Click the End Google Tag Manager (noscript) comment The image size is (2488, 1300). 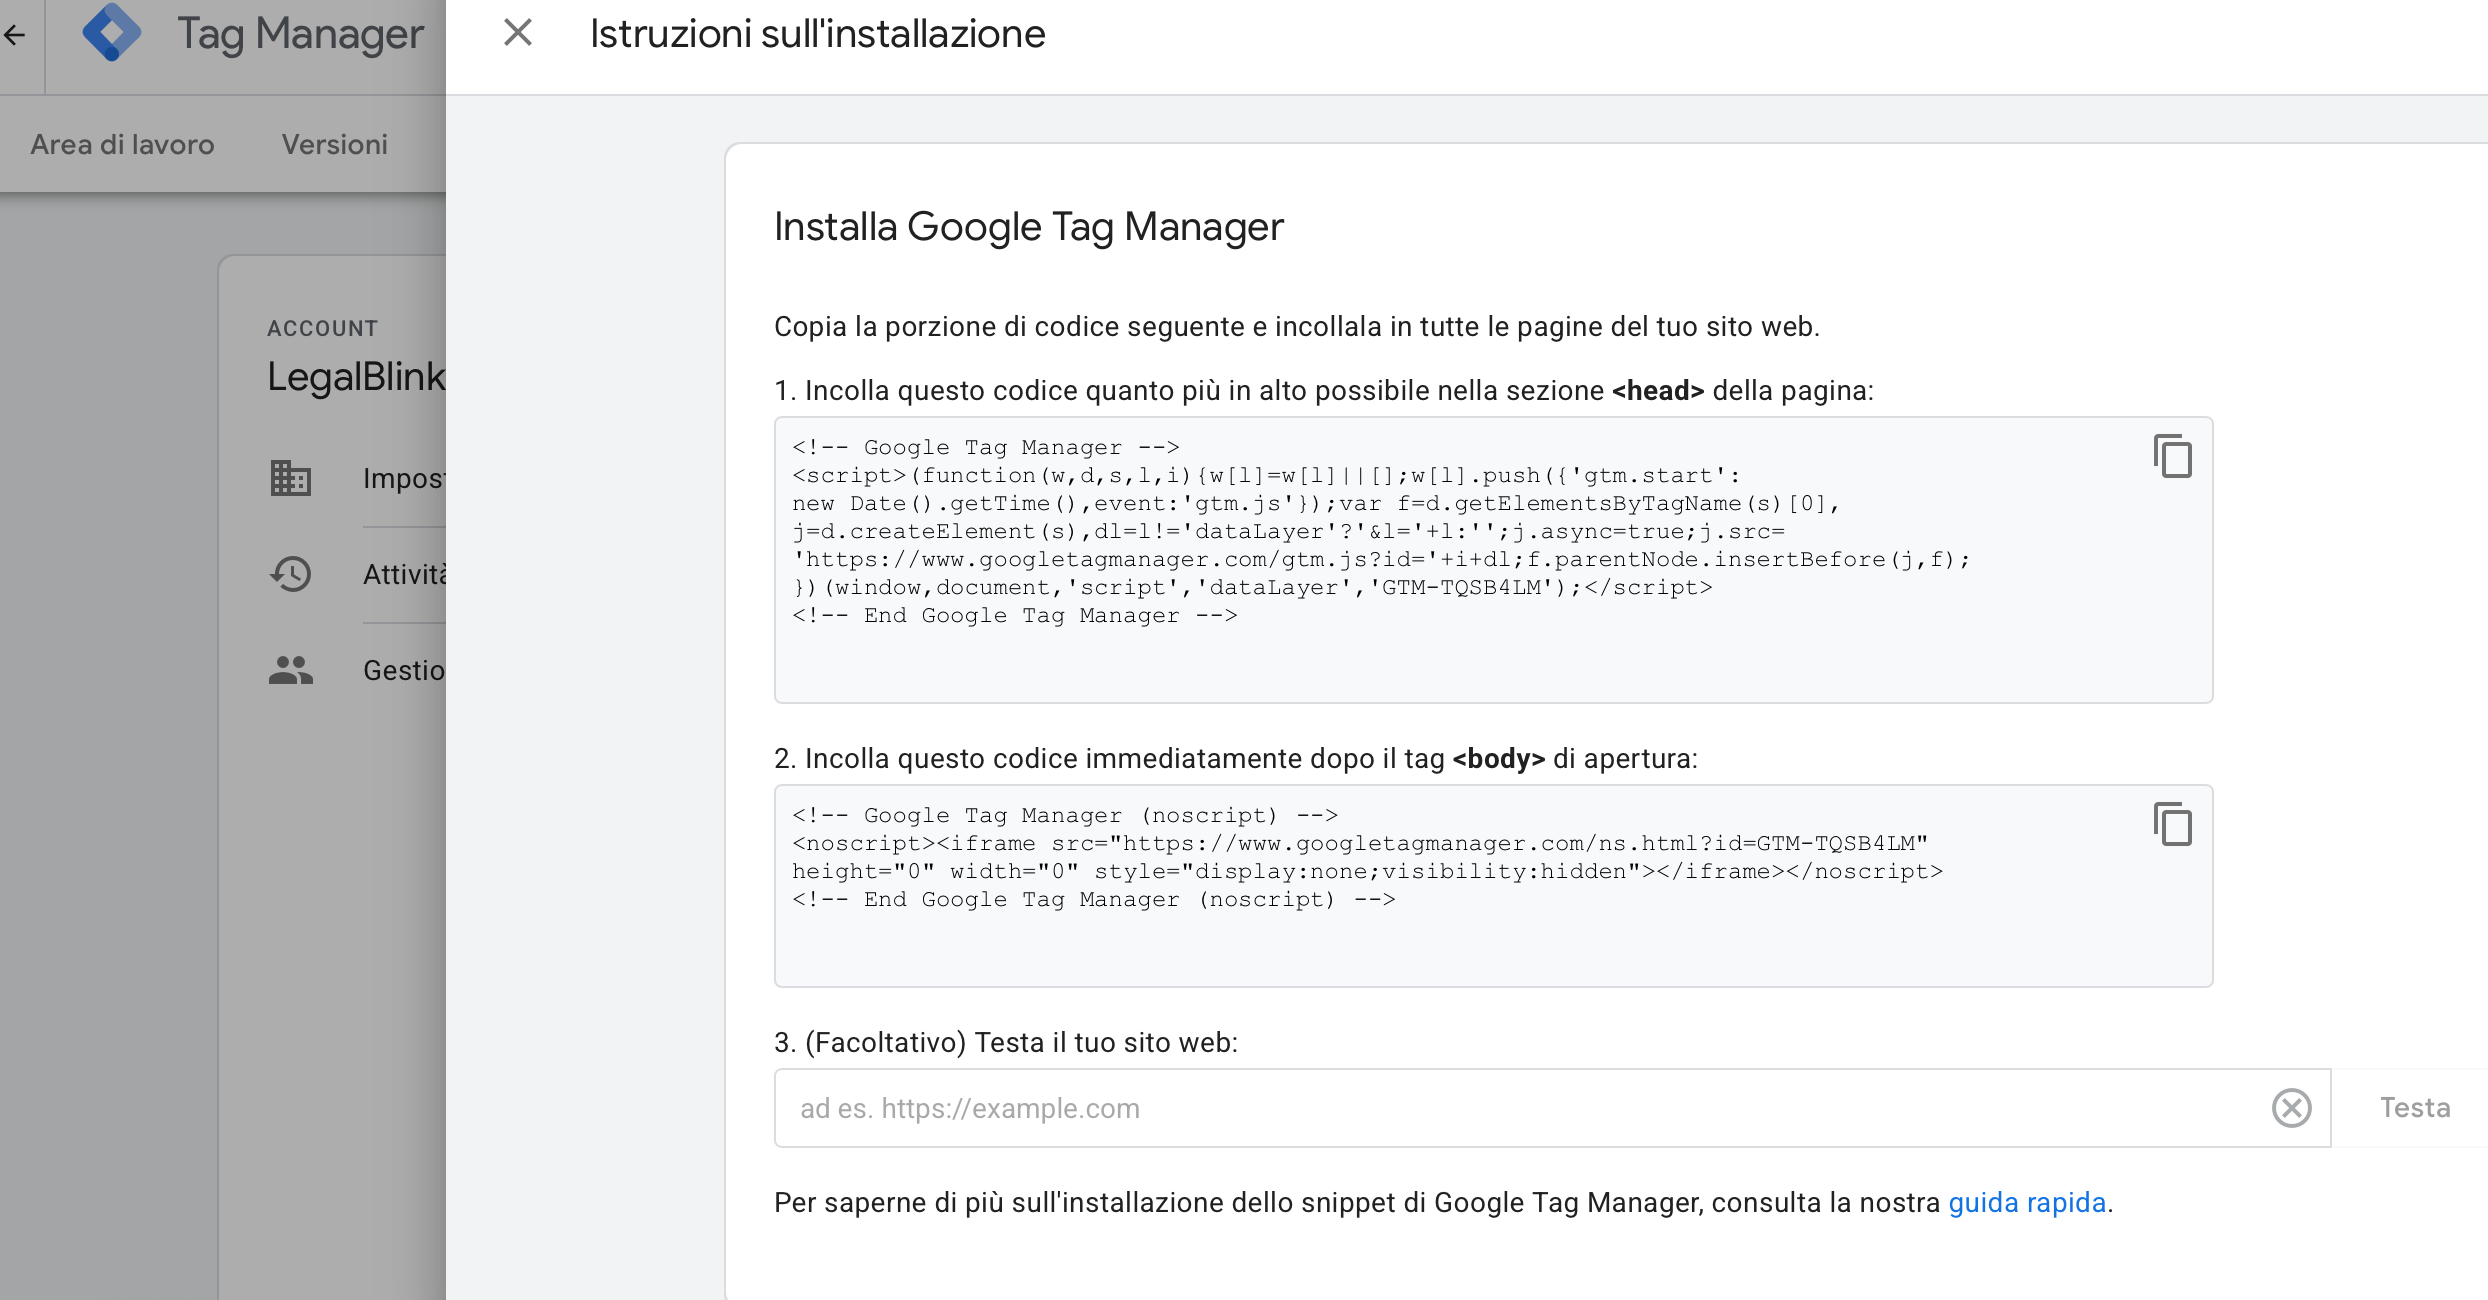point(1093,899)
